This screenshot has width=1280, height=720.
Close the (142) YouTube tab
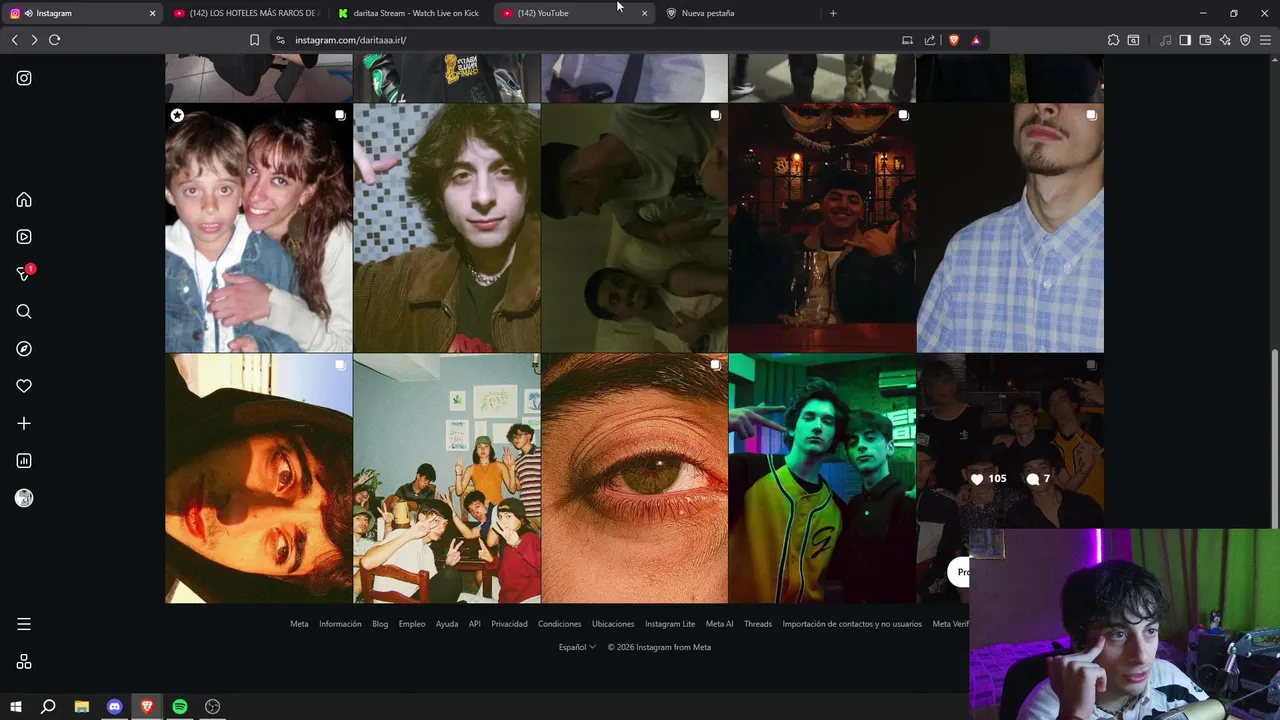(x=644, y=13)
